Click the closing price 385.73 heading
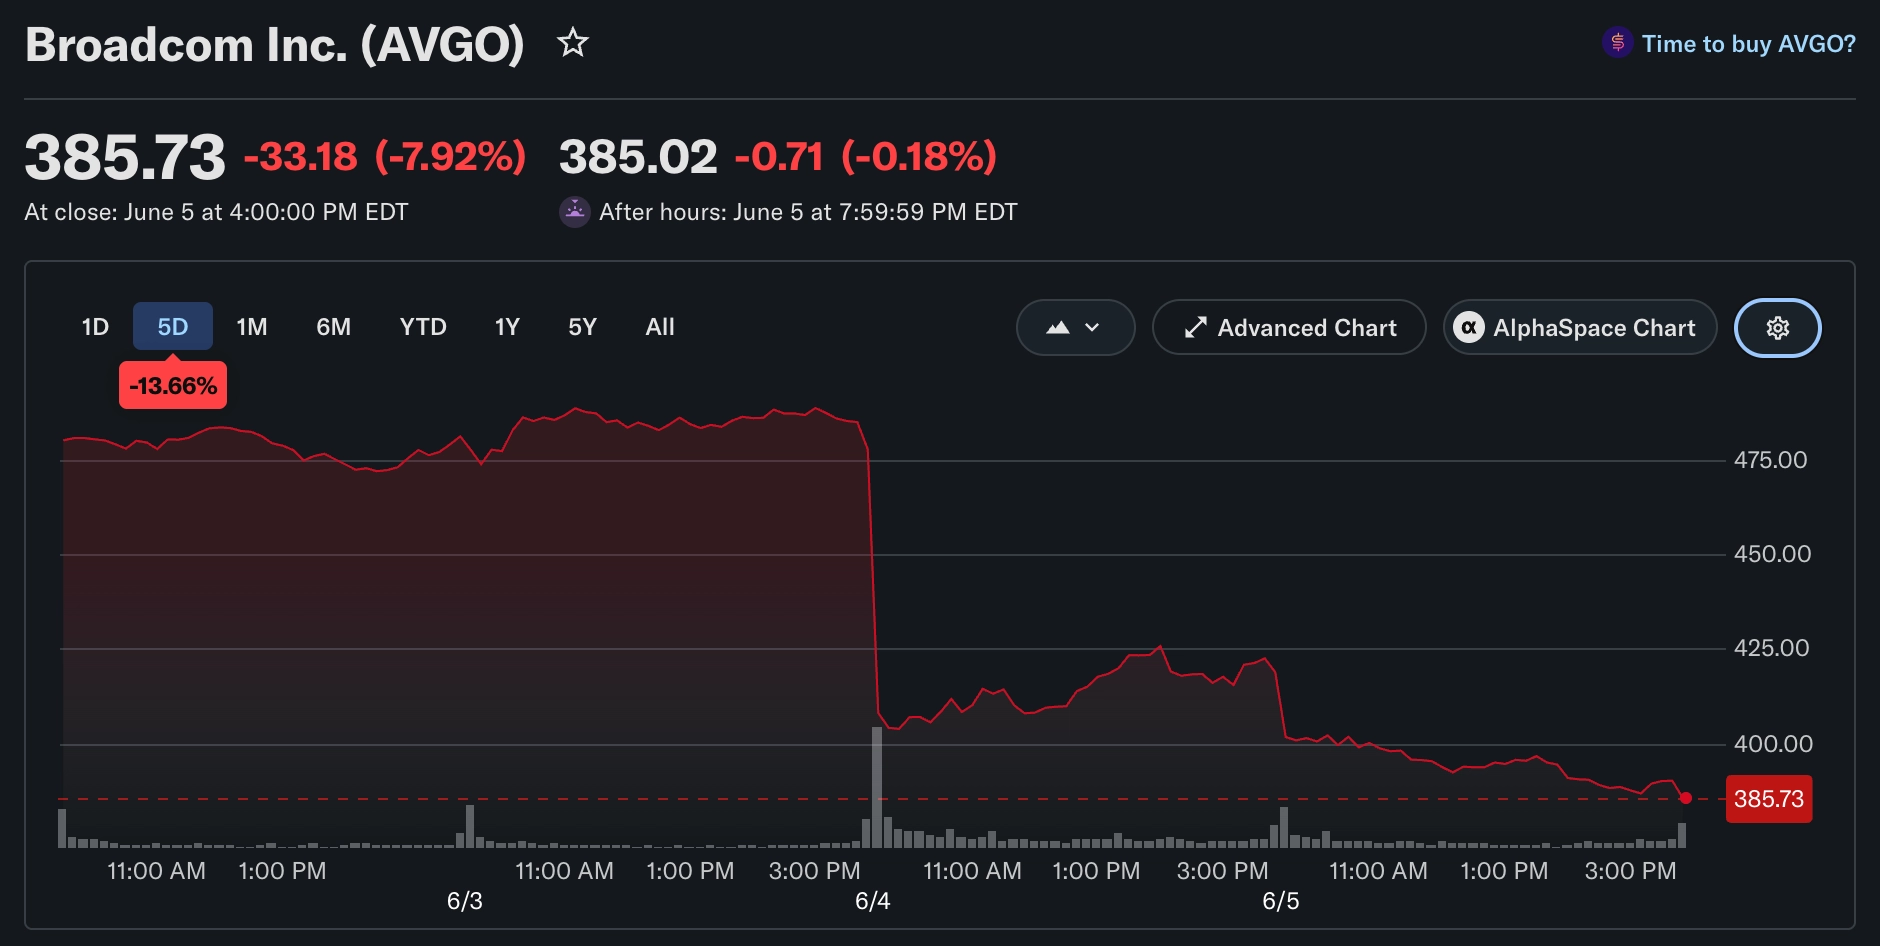 [x=125, y=157]
